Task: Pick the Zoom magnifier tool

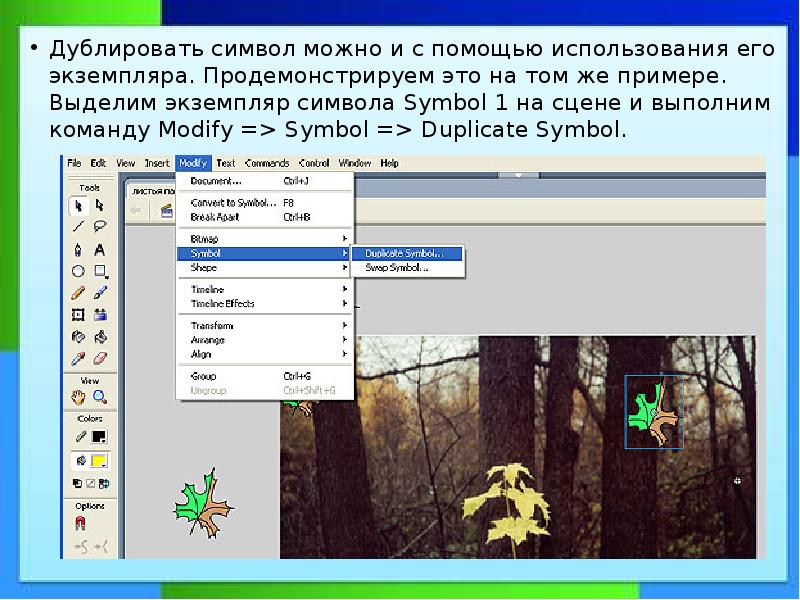Action: click(100, 397)
